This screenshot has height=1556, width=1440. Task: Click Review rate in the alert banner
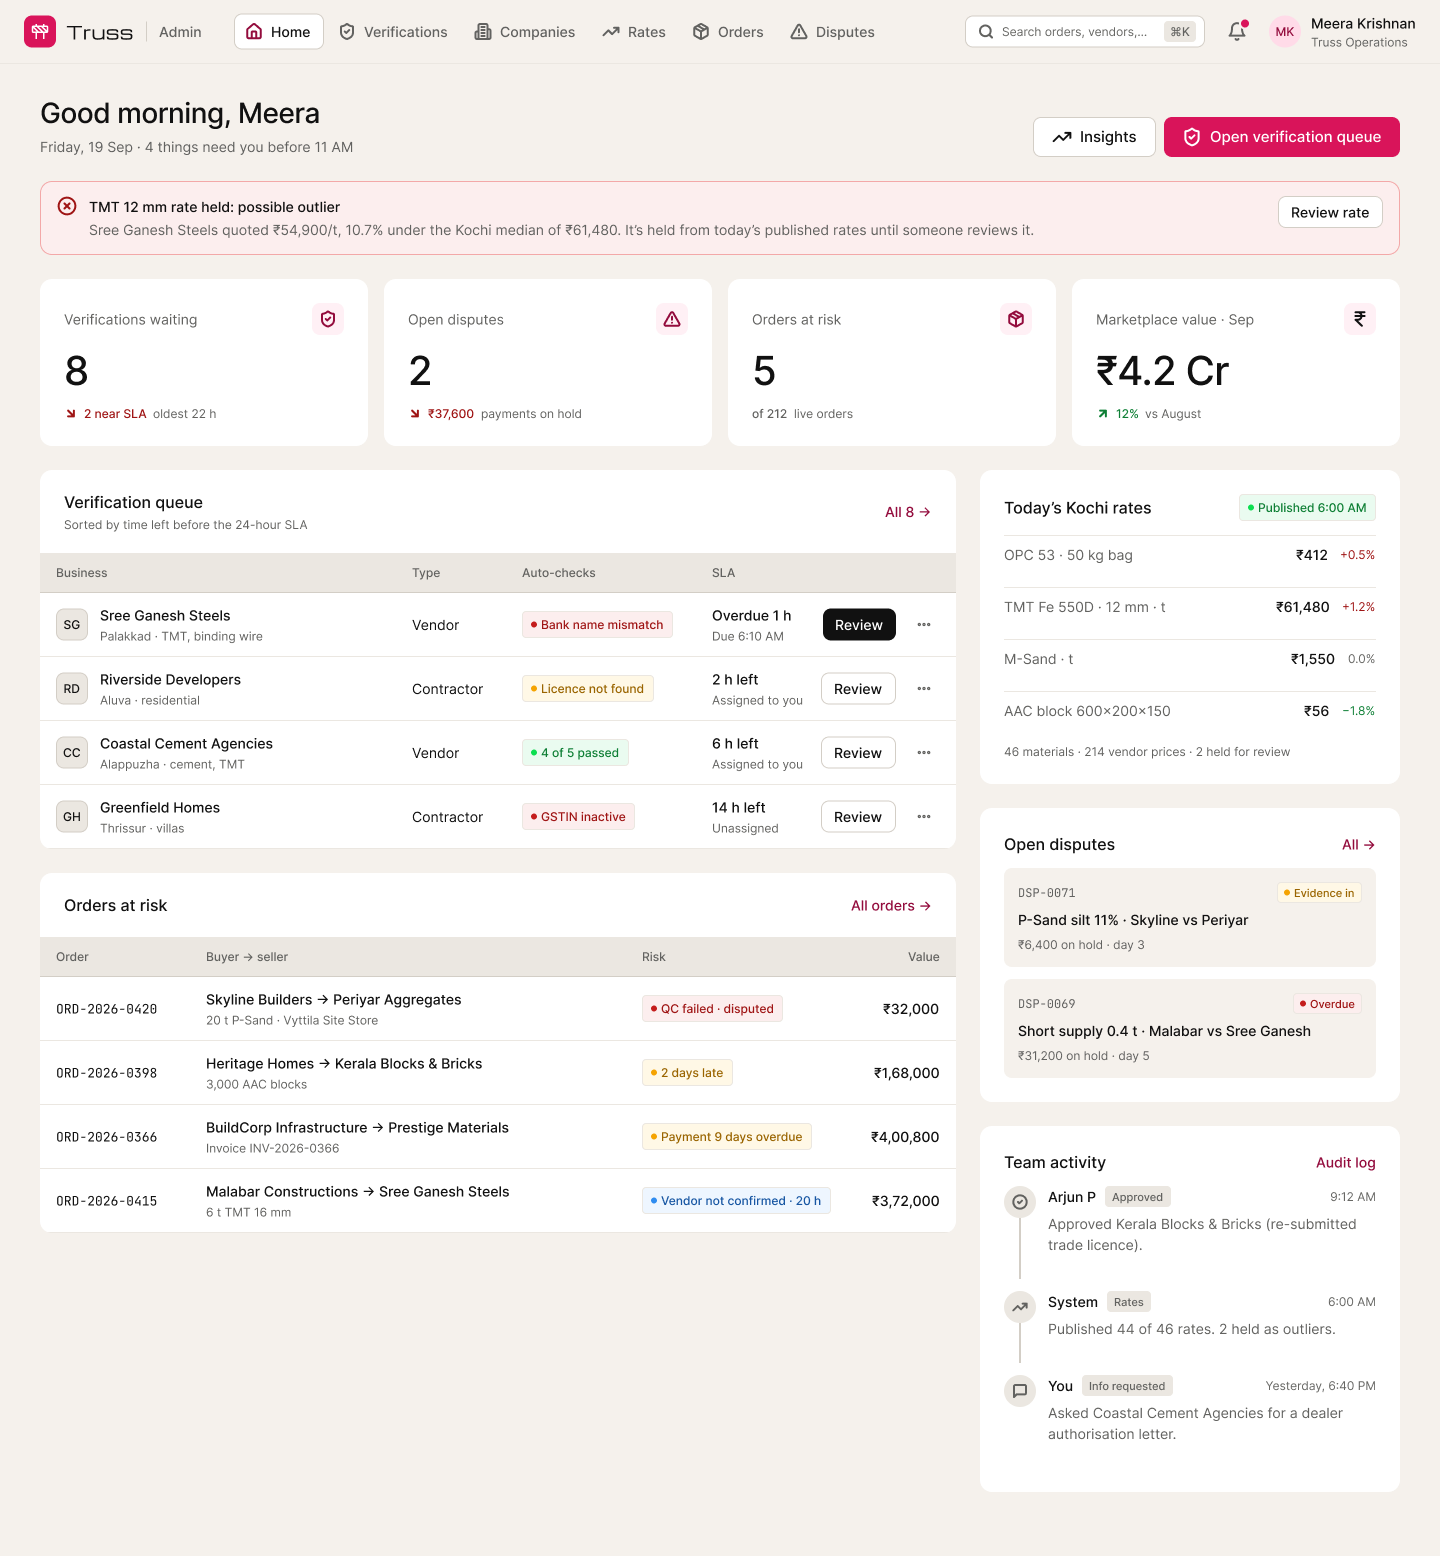[1330, 212]
